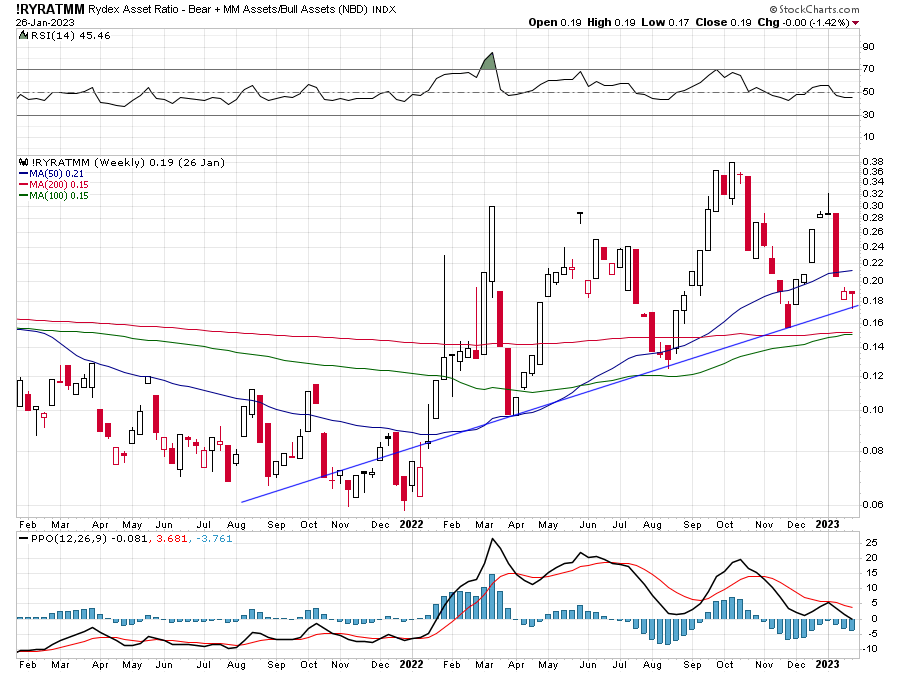Click the RSI(14) 45.46 indicator label
The image size is (900, 673).
pyautogui.click(x=71, y=35)
